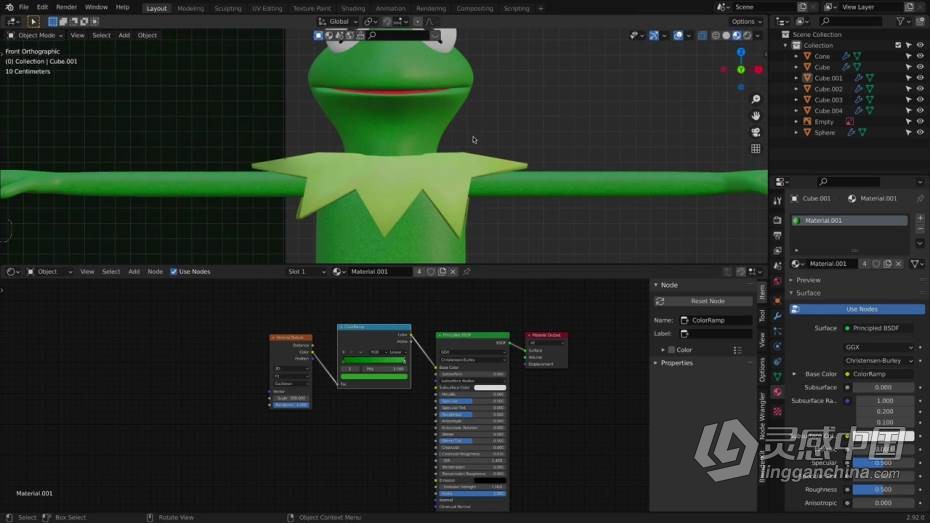Screen dimensions: 930x523
Task: Toggle Collection exclude checkbox
Action: pos(898,45)
